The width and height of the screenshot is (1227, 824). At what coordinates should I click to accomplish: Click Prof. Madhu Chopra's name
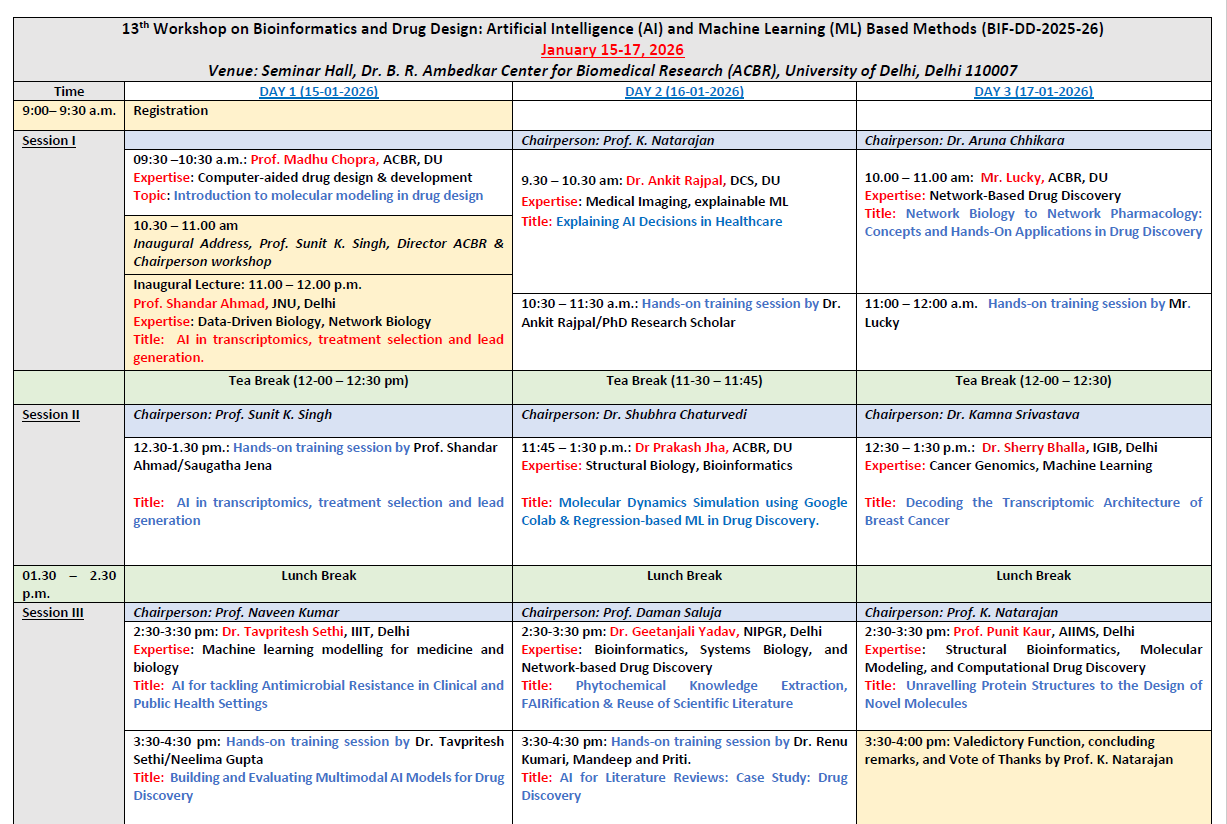314,160
